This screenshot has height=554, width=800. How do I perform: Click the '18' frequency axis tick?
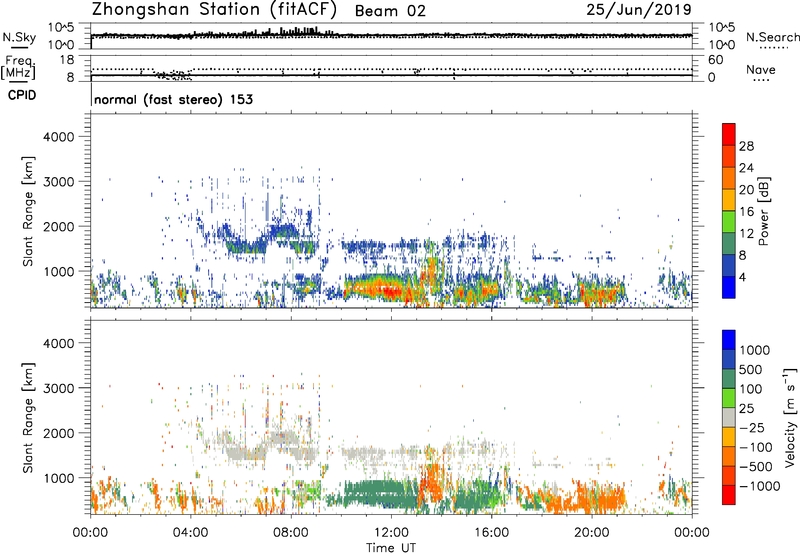click(x=67, y=60)
